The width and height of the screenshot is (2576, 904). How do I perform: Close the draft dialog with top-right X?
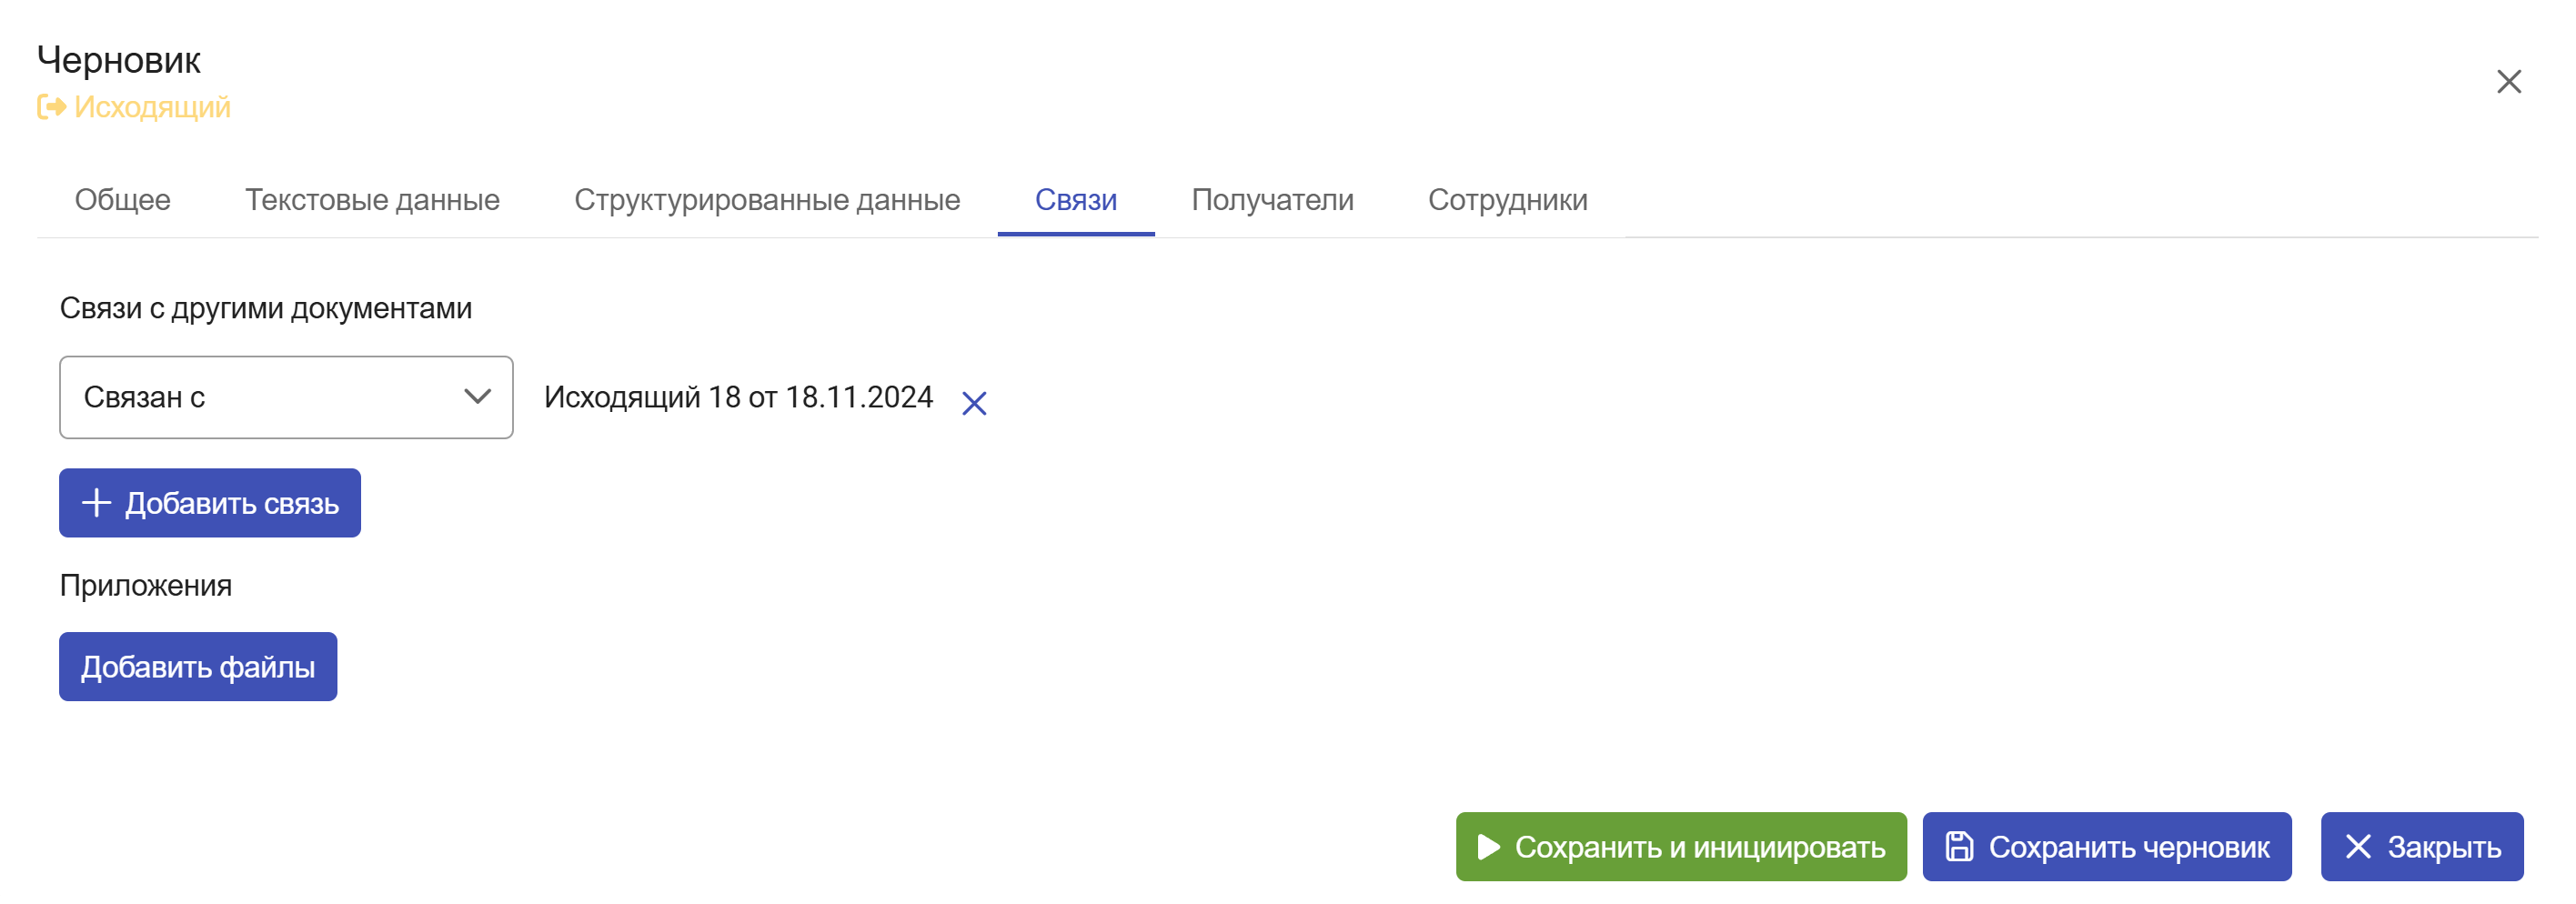2508,81
